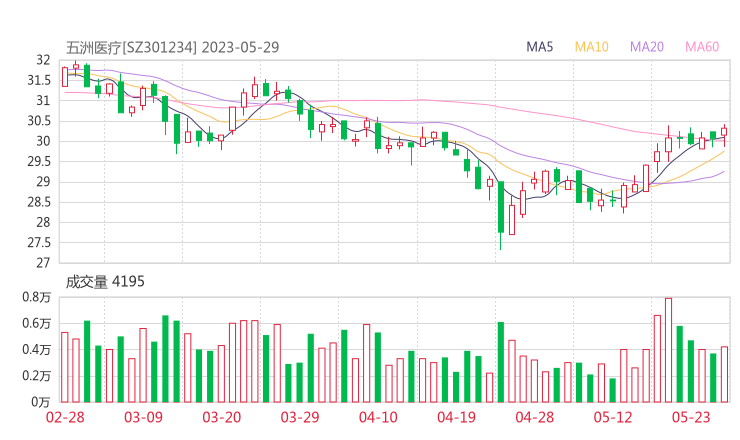
Task: Click the volume axis label 0.8万
Action: tap(36, 297)
